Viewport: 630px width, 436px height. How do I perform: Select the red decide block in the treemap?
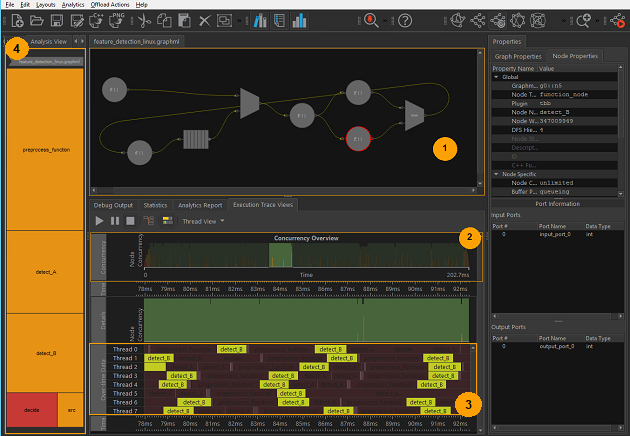(32, 408)
